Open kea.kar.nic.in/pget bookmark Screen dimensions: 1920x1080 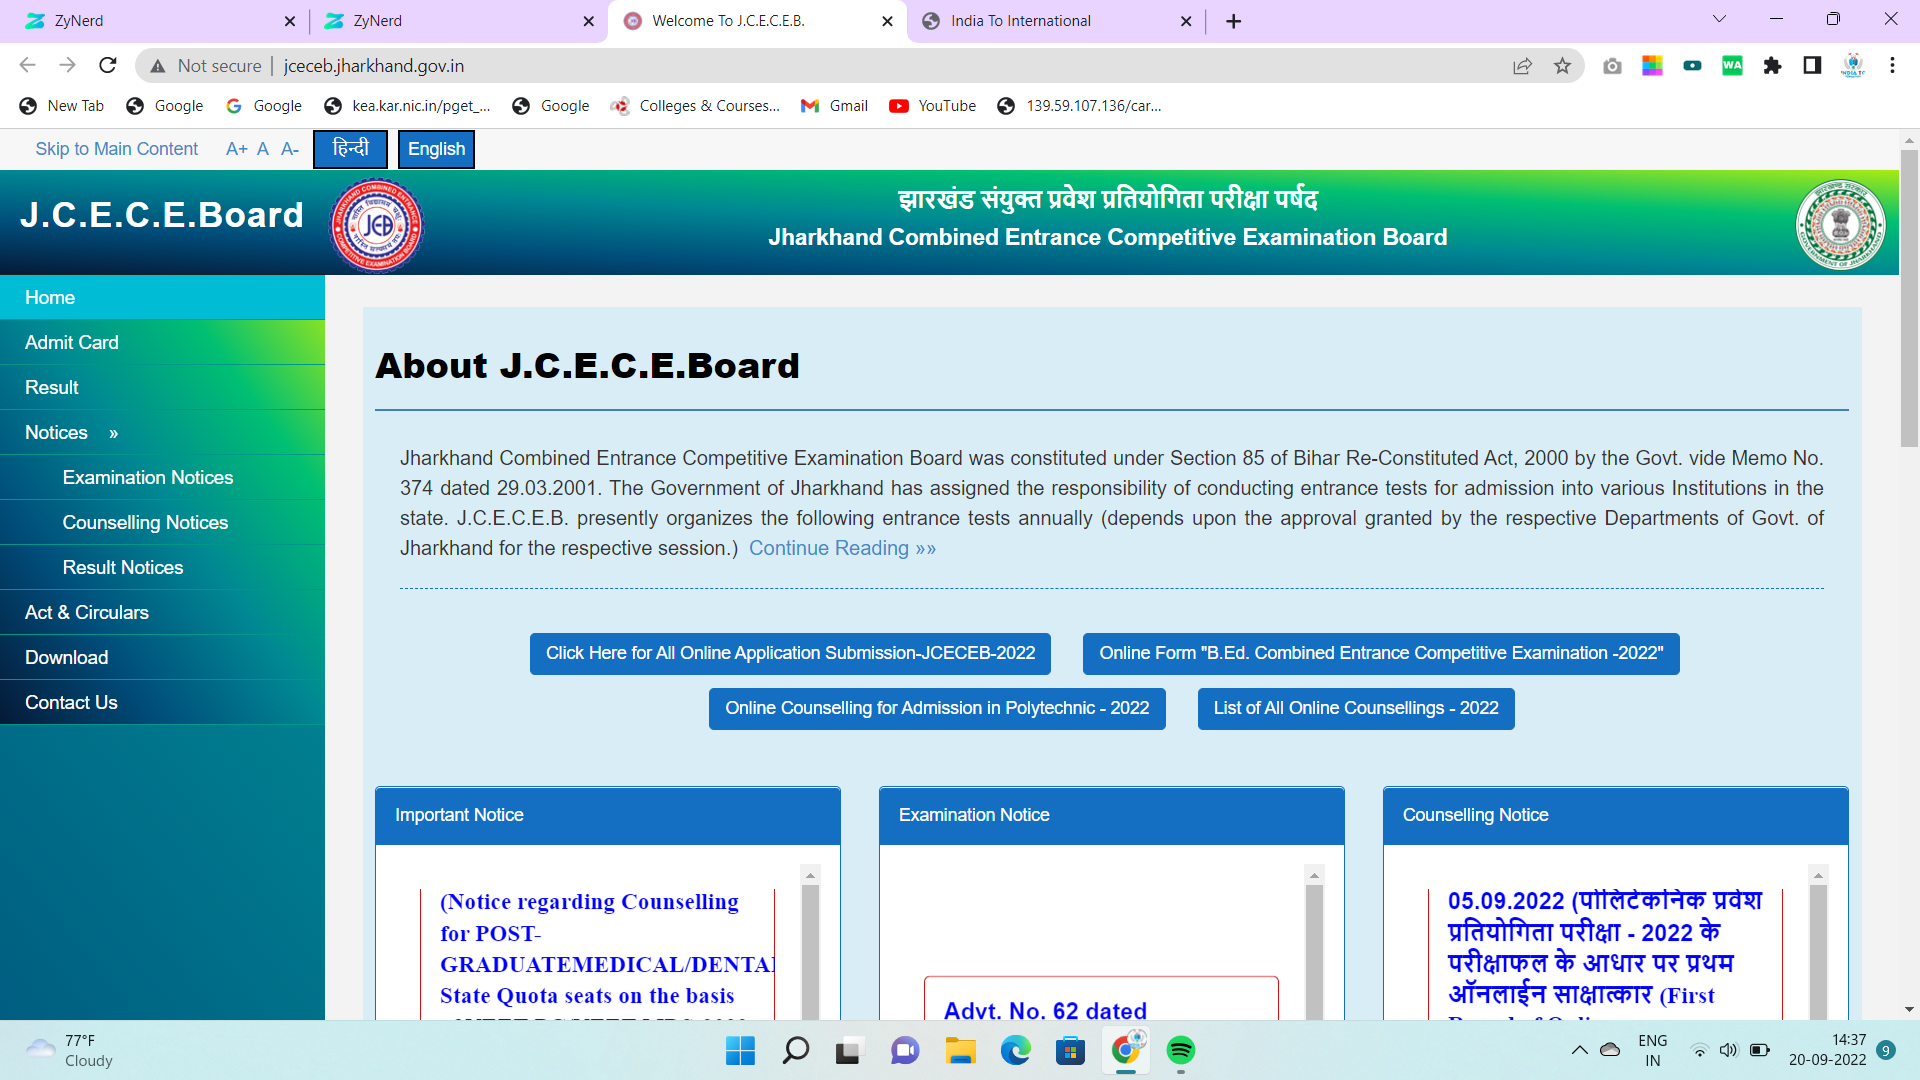pos(407,106)
